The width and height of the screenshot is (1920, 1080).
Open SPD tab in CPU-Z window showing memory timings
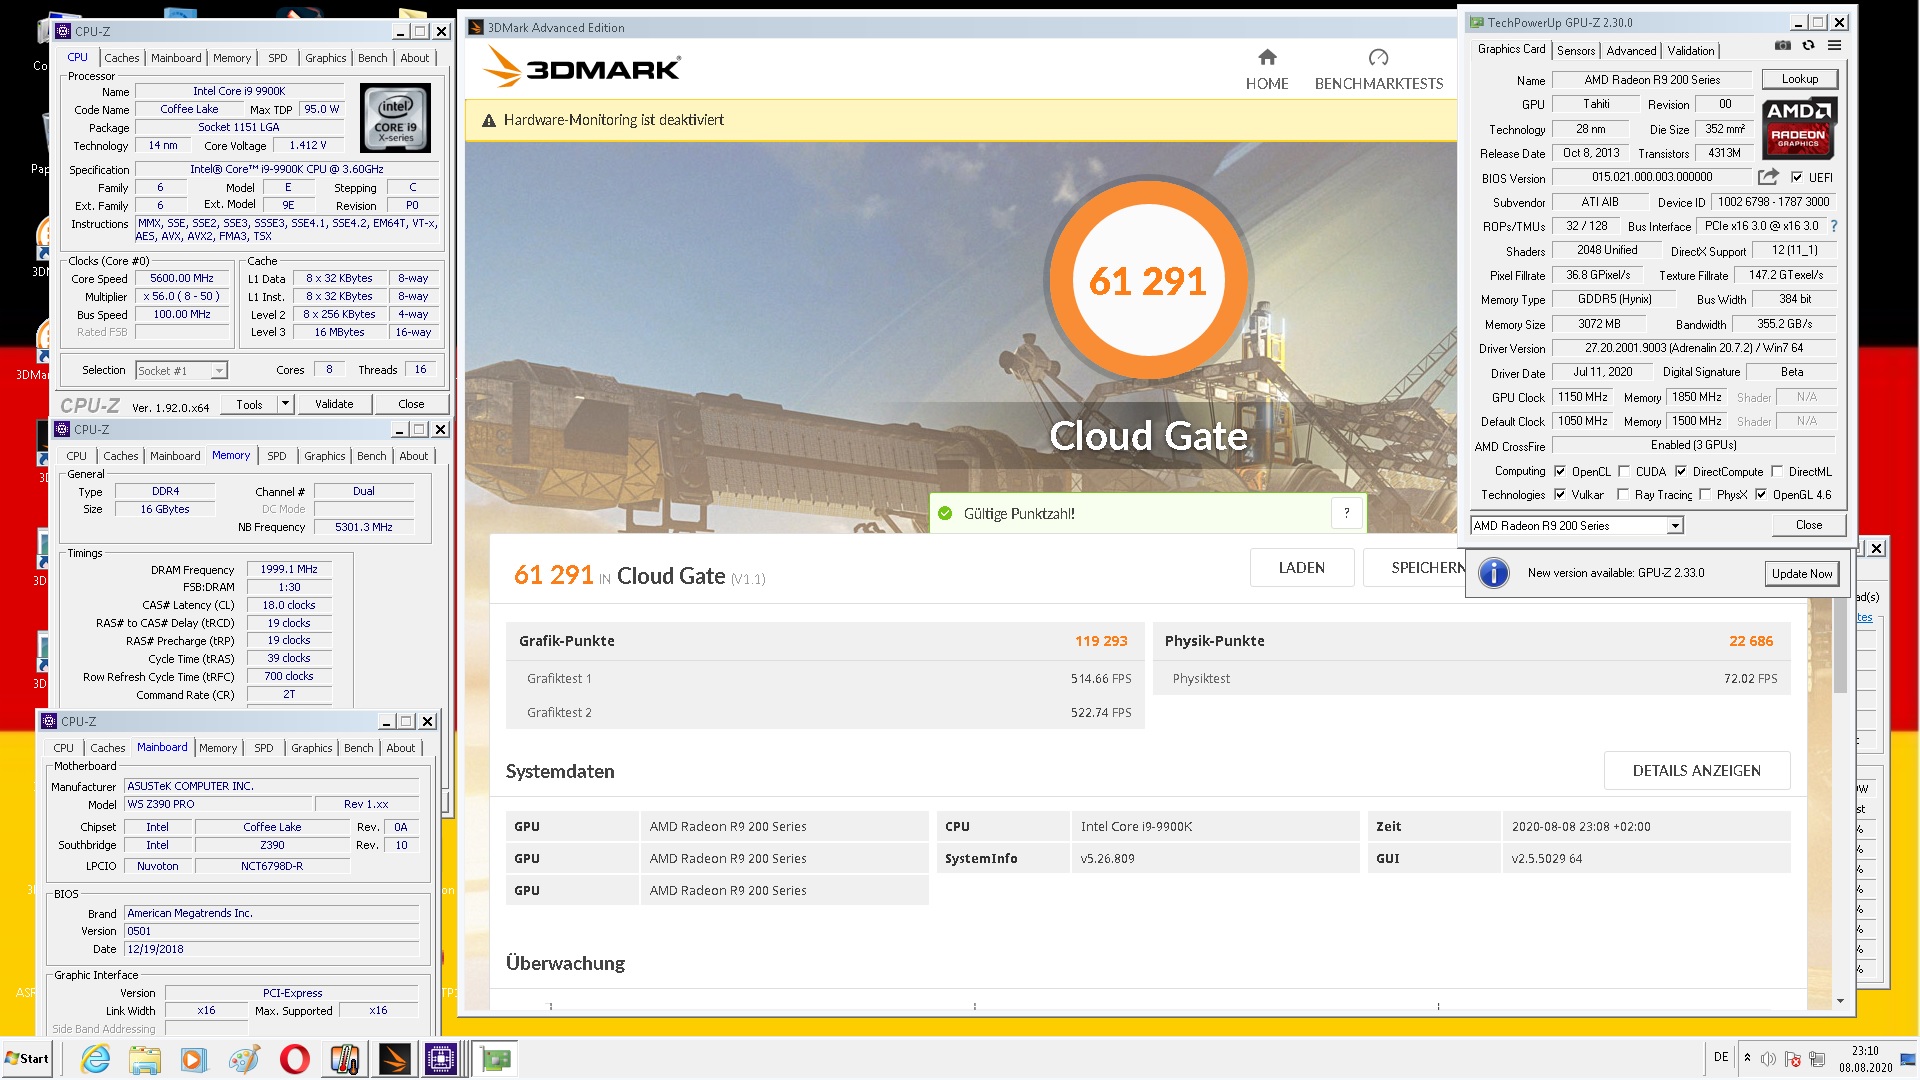coord(277,456)
